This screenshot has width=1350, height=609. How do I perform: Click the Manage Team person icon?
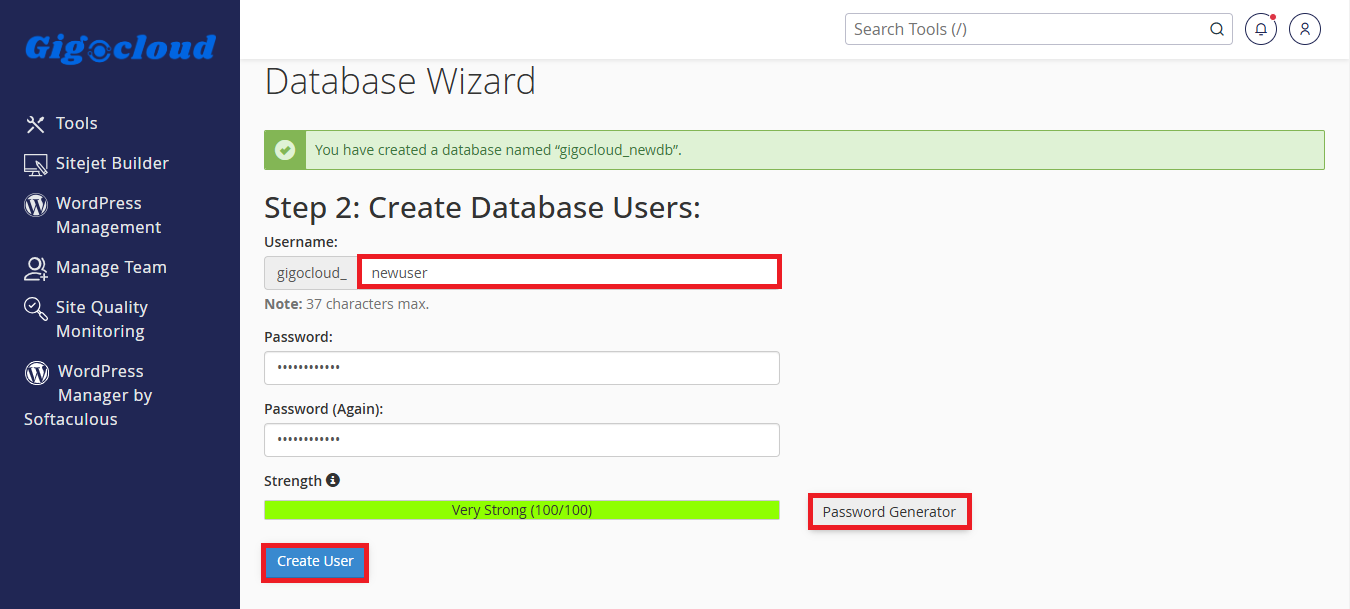point(36,268)
